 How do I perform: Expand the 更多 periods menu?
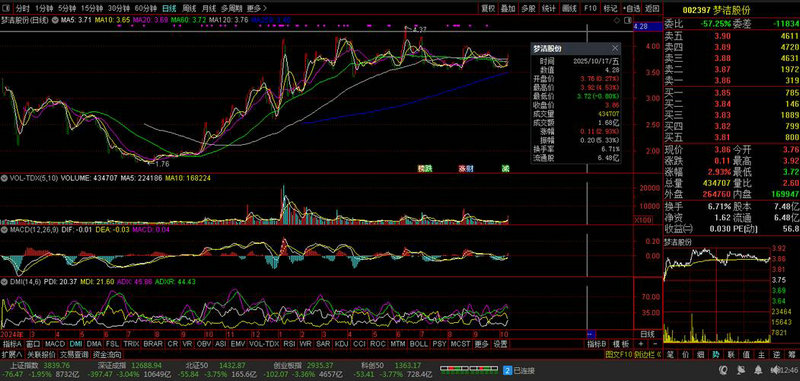click(256, 8)
